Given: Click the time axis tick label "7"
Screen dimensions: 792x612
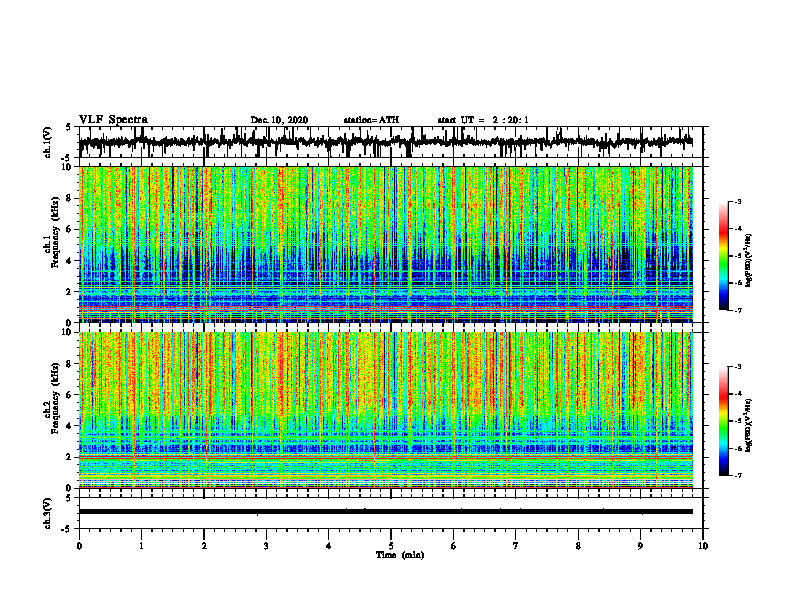Looking at the screenshot, I should click(516, 546).
